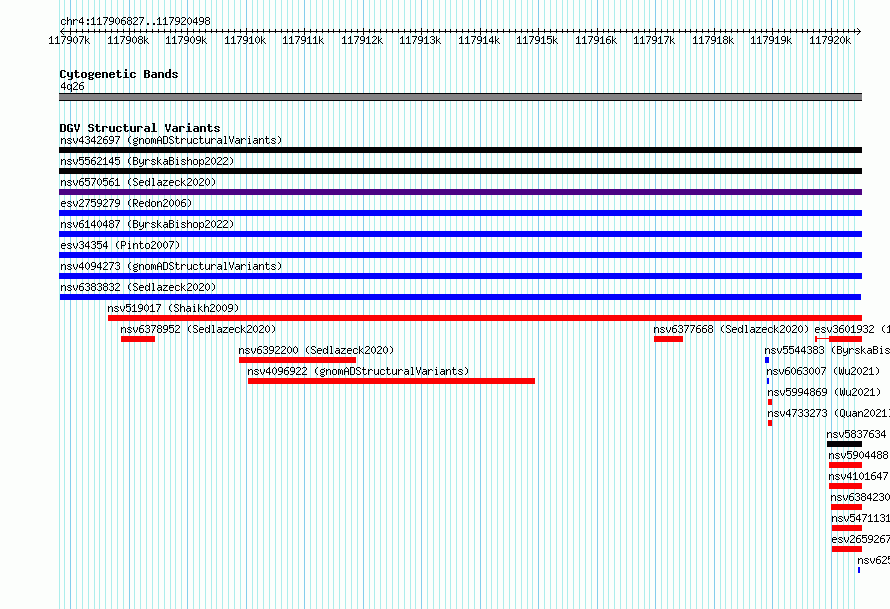Screen dimensions: 890x609
Task: Click the red bar under nsv4101647
Action: (845, 486)
